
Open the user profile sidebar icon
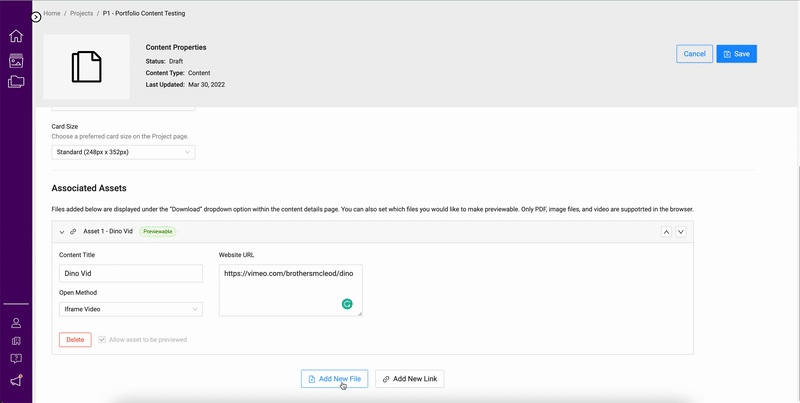click(16, 323)
